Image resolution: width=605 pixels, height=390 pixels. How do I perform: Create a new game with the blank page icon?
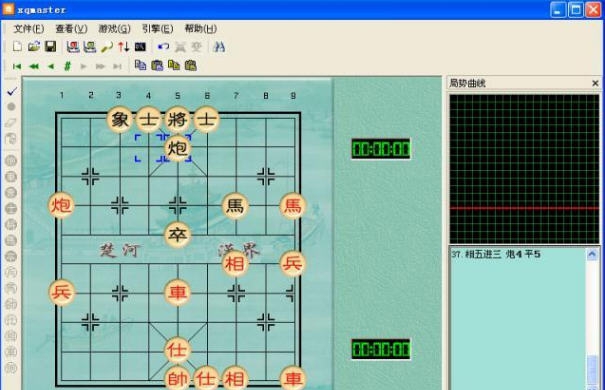pos(17,46)
